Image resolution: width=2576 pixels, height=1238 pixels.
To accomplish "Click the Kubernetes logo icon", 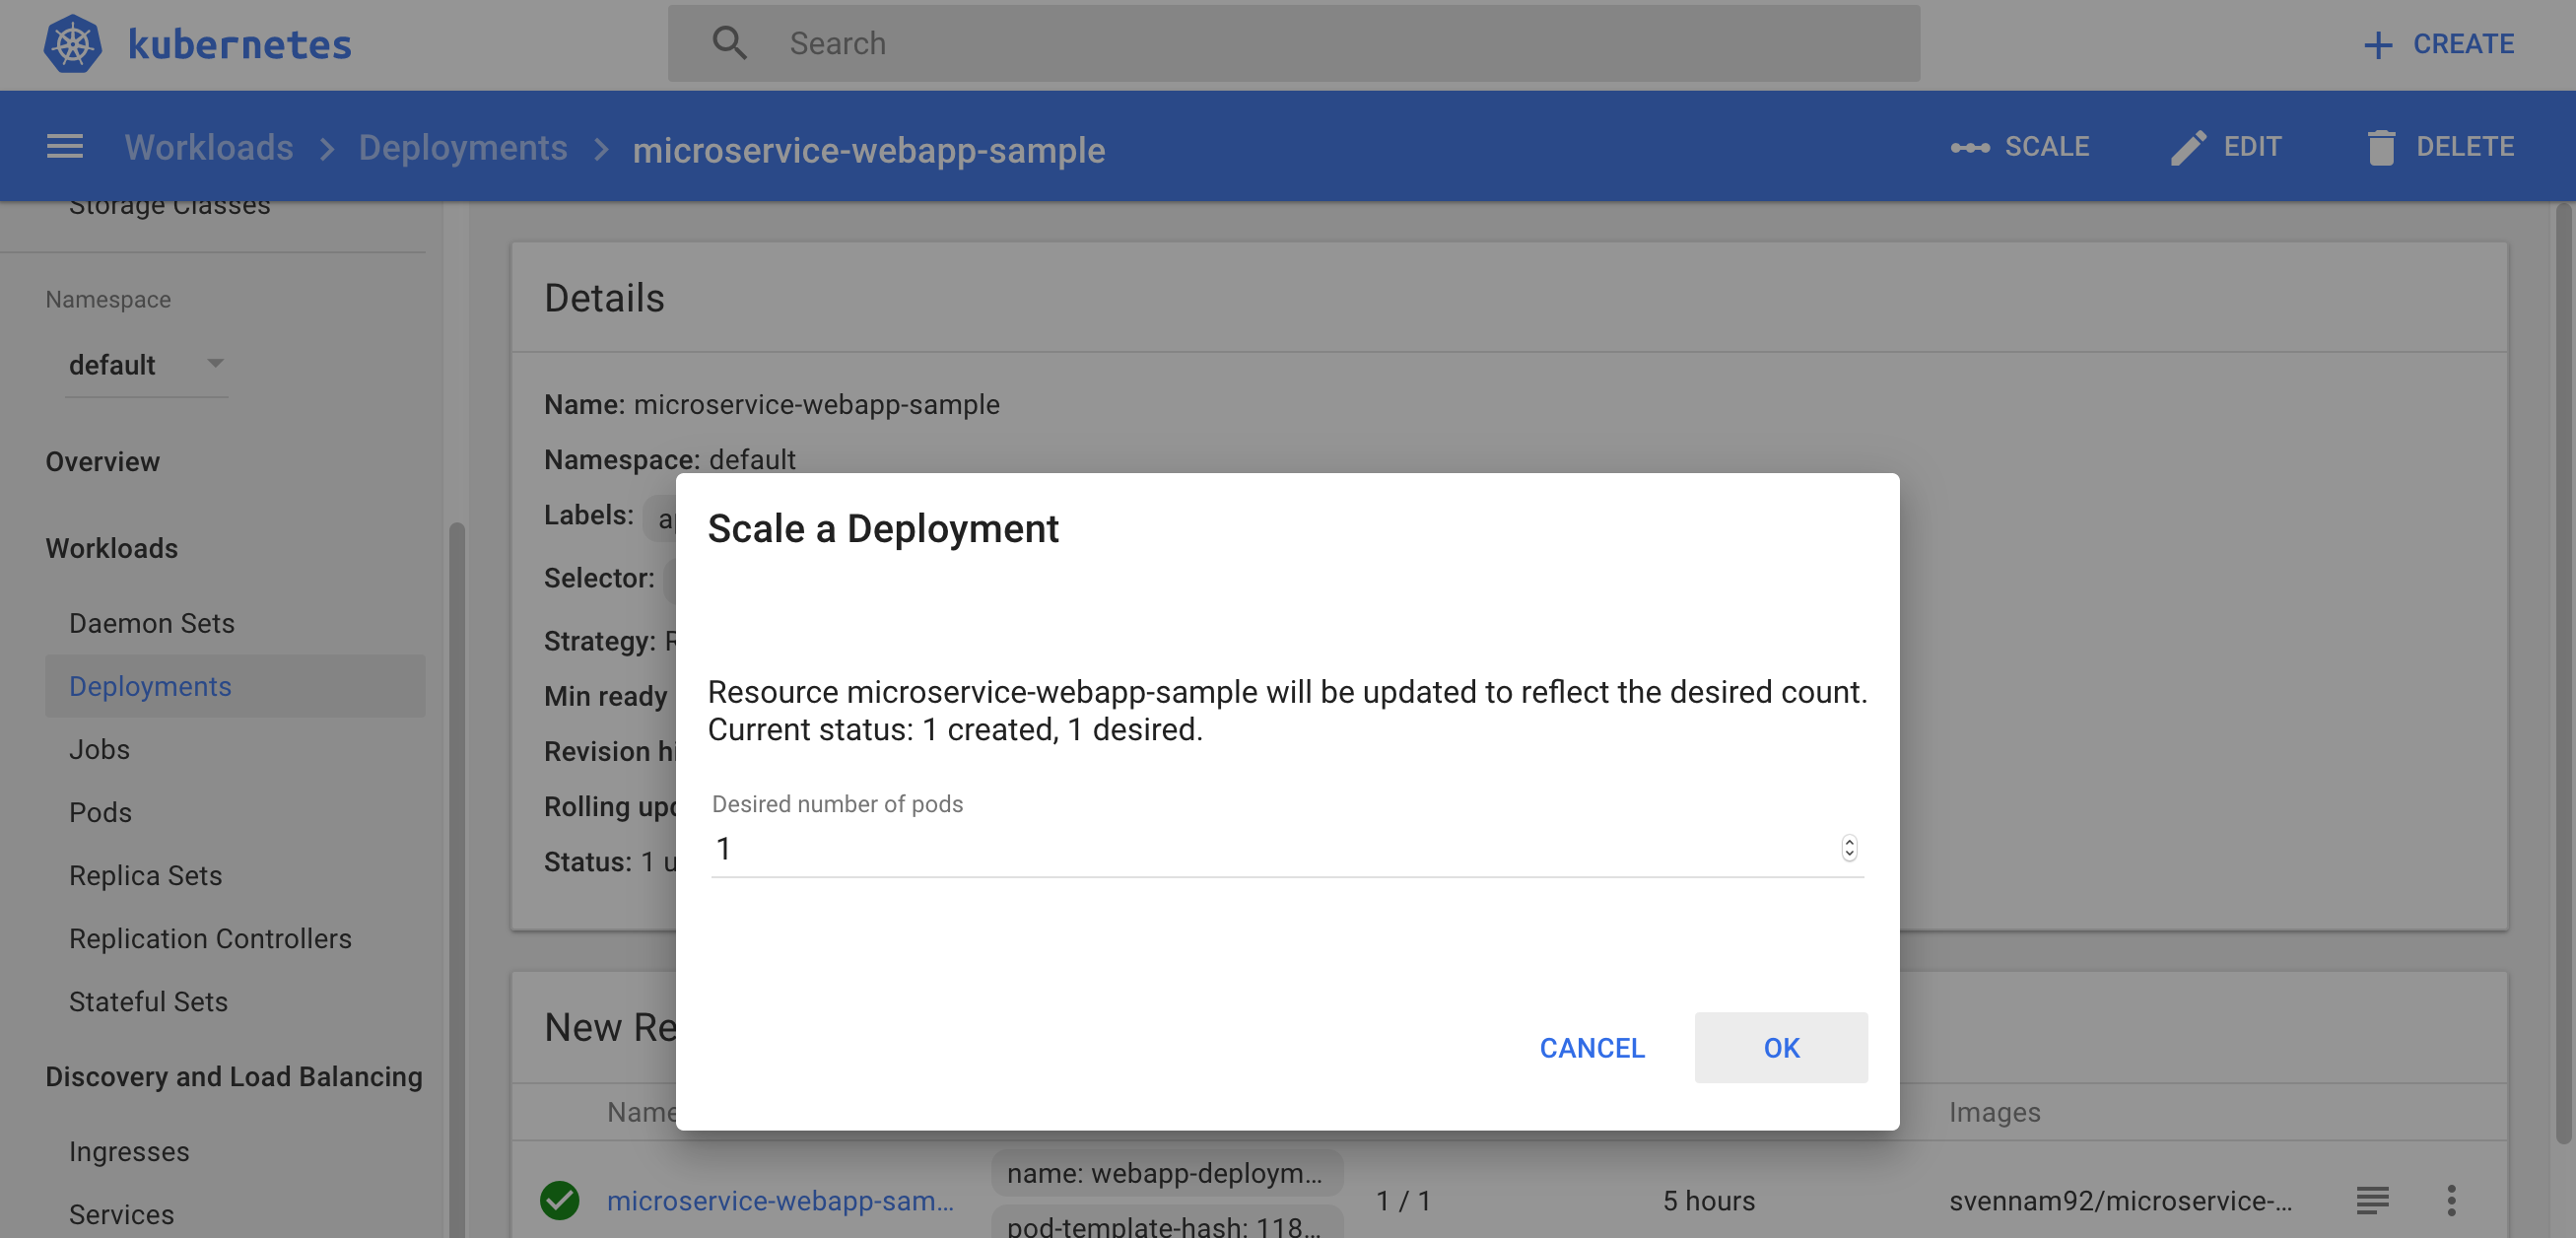I will [x=74, y=44].
